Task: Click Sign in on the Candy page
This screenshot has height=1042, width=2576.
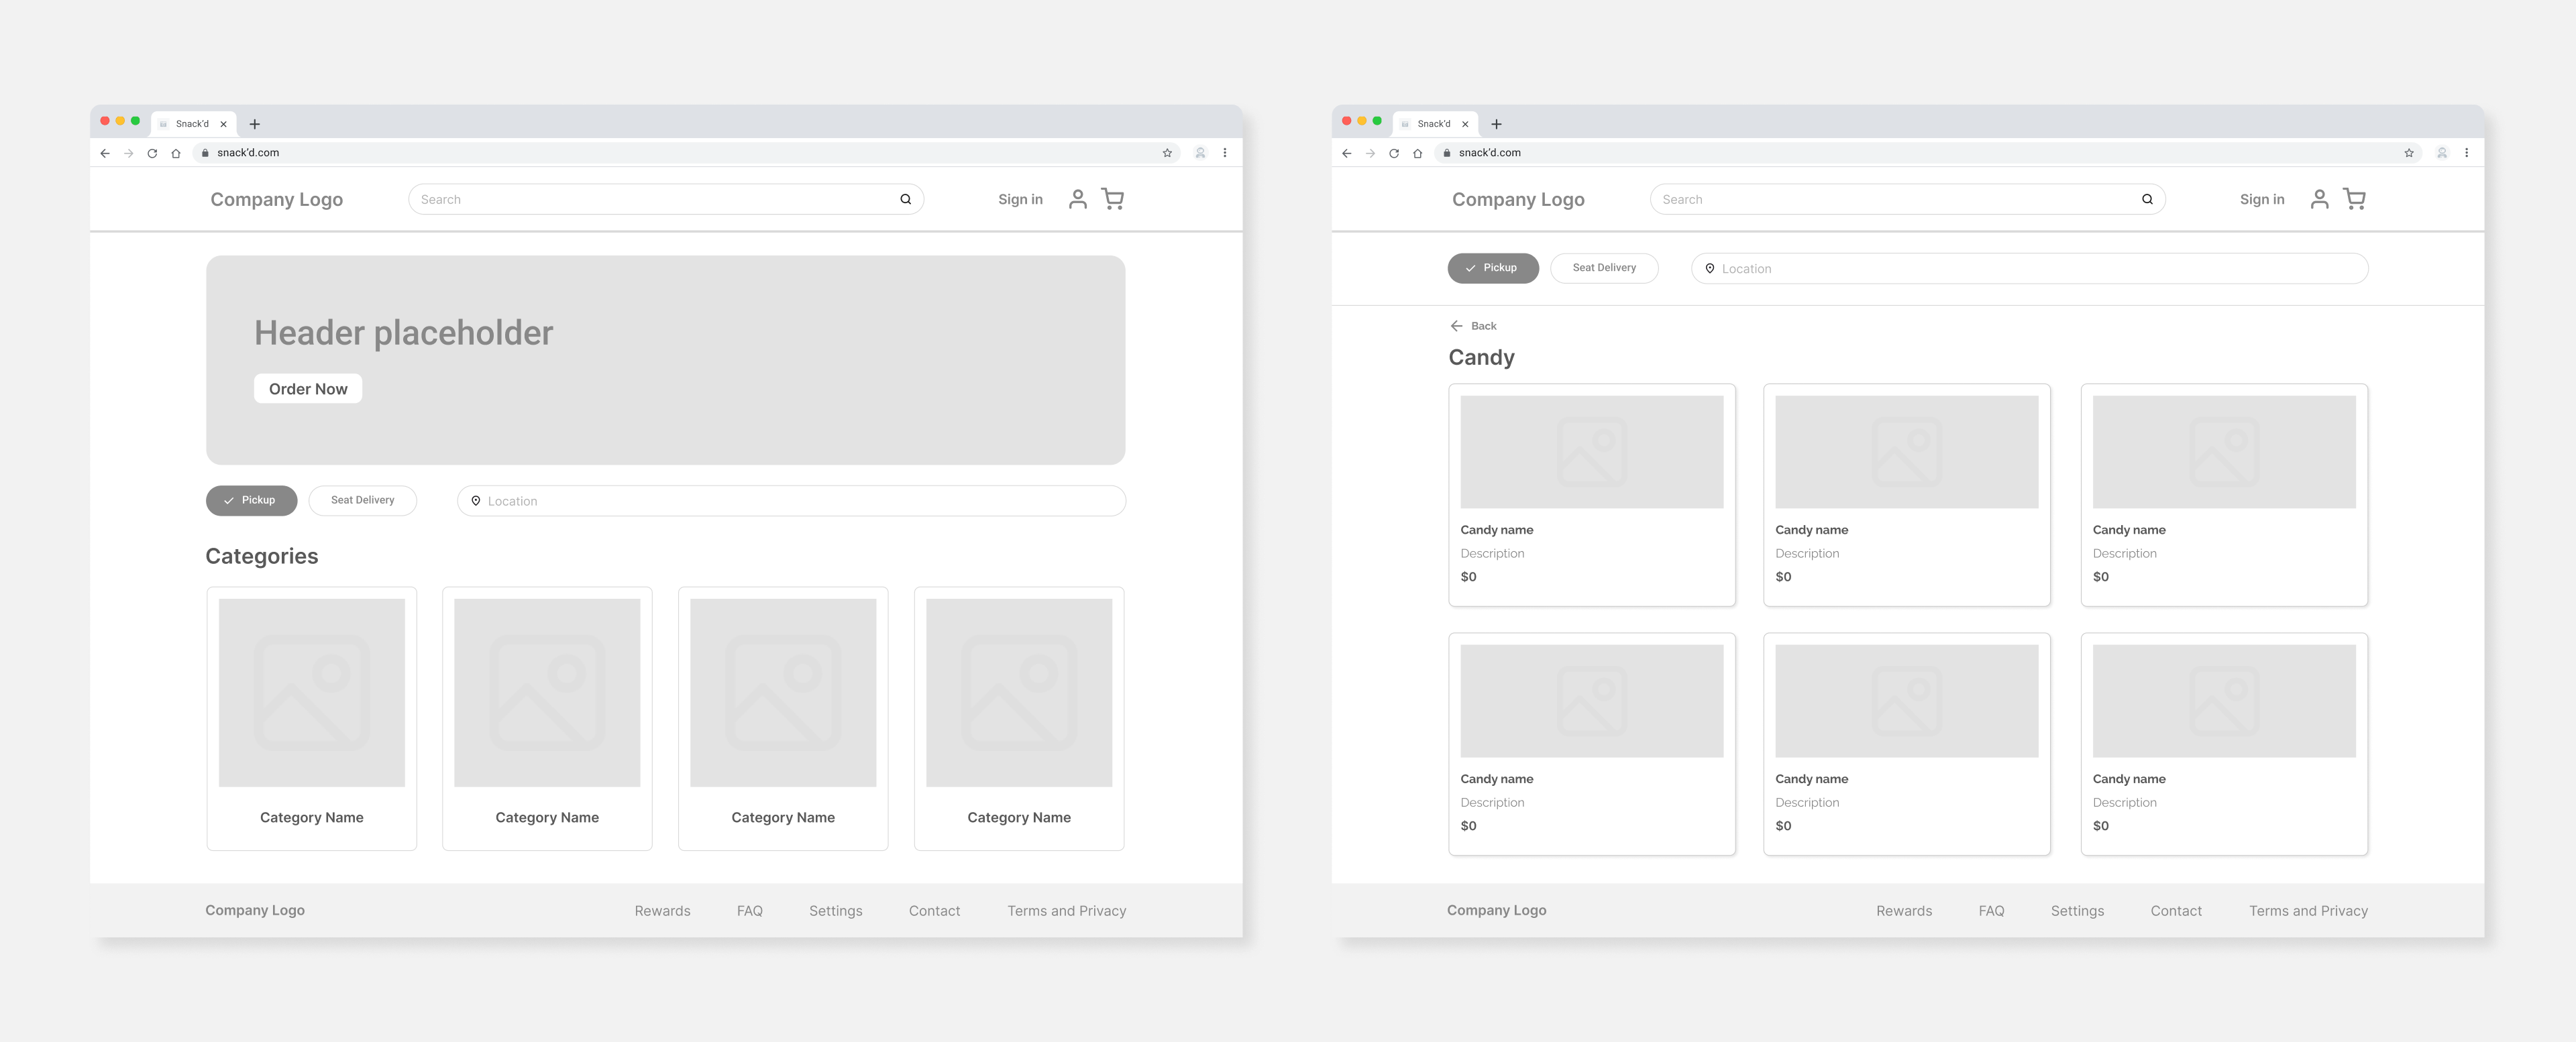Action: [2261, 199]
